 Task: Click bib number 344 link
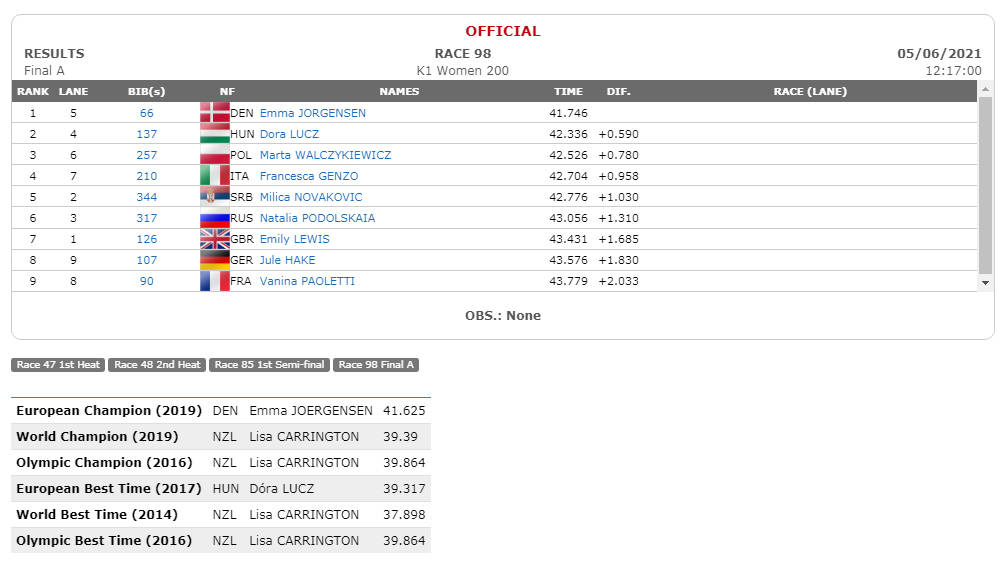(146, 197)
